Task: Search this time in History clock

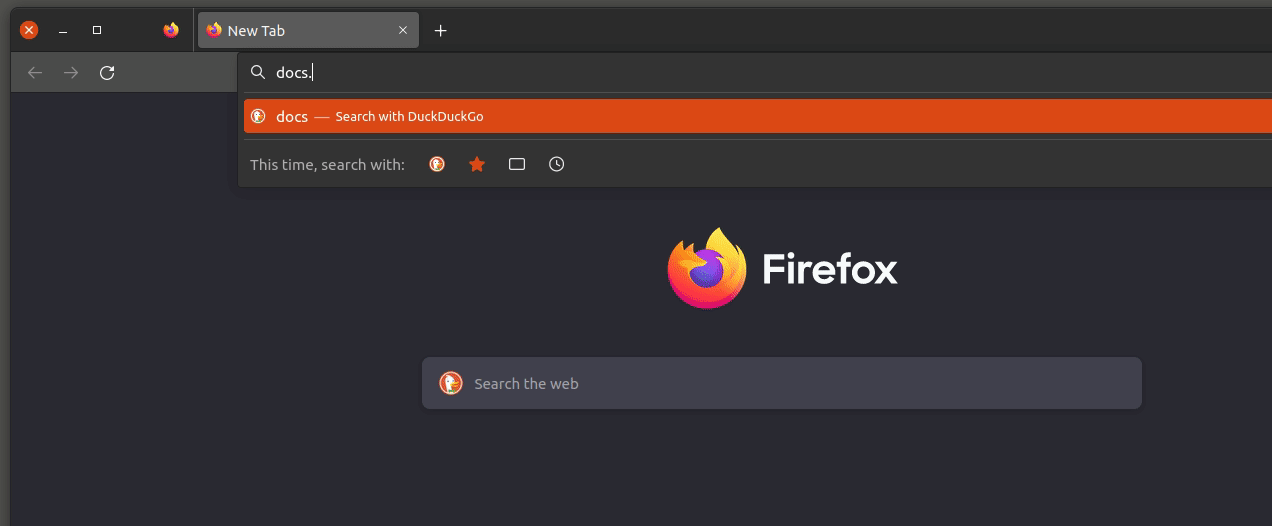Action: [557, 164]
